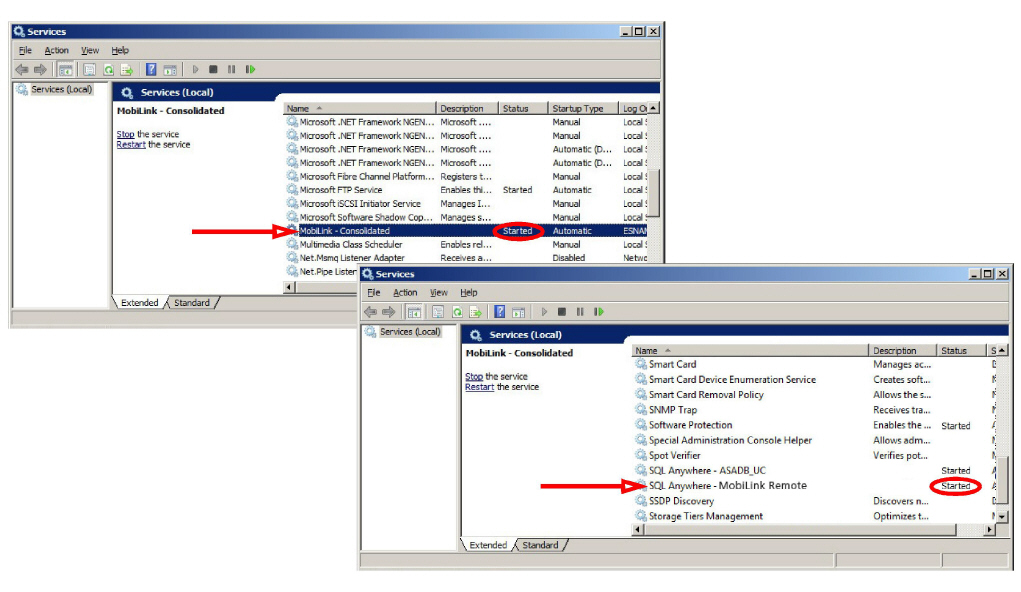
Task: Click Export List icon in front Services window
Action: click(x=476, y=312)
